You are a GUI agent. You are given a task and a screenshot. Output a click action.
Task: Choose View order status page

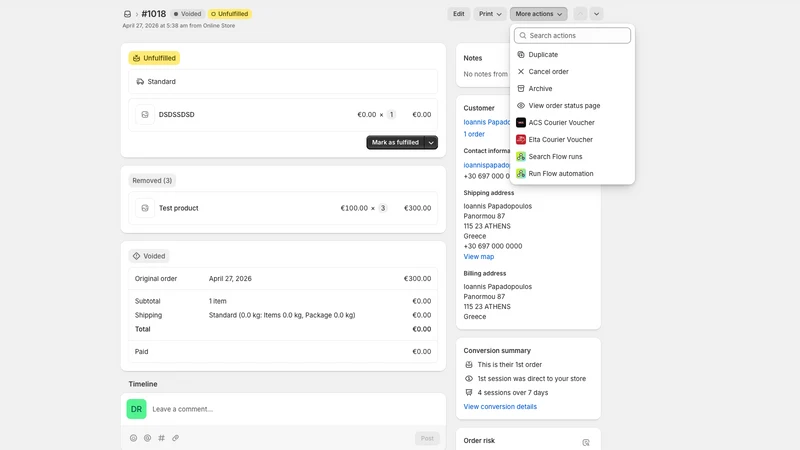(x=572, y=106)
